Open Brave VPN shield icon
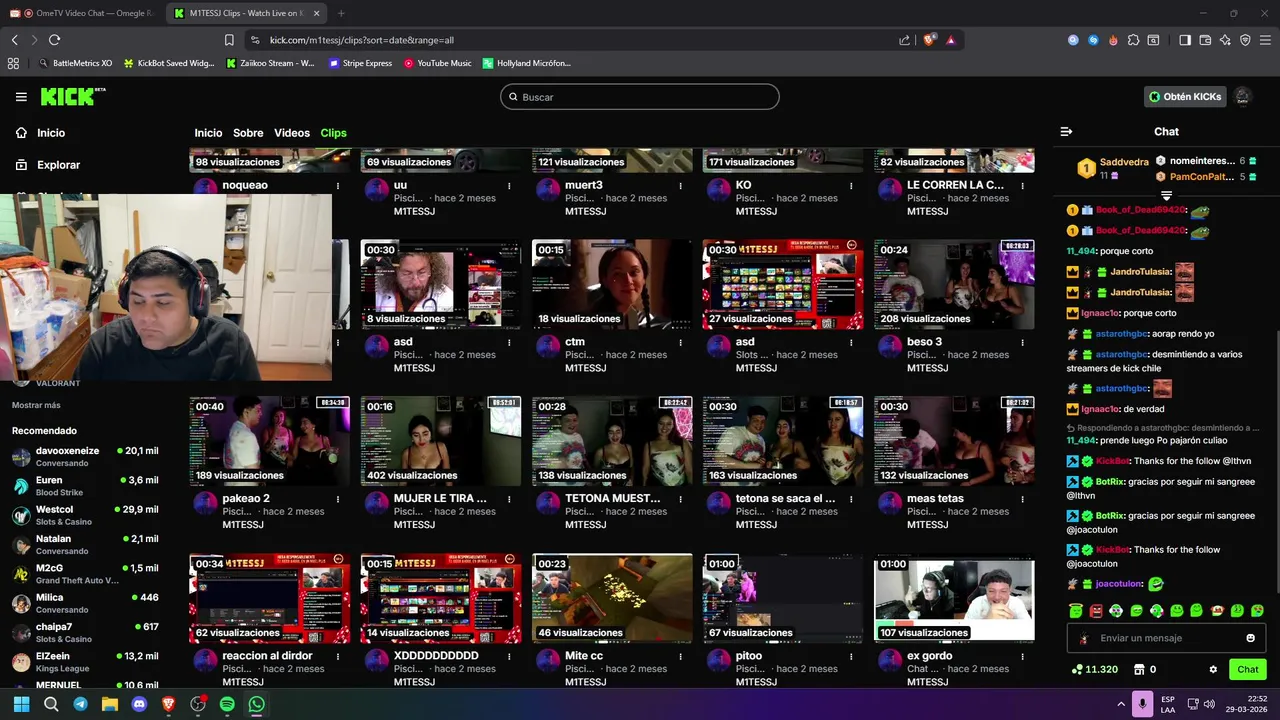 1245,40
